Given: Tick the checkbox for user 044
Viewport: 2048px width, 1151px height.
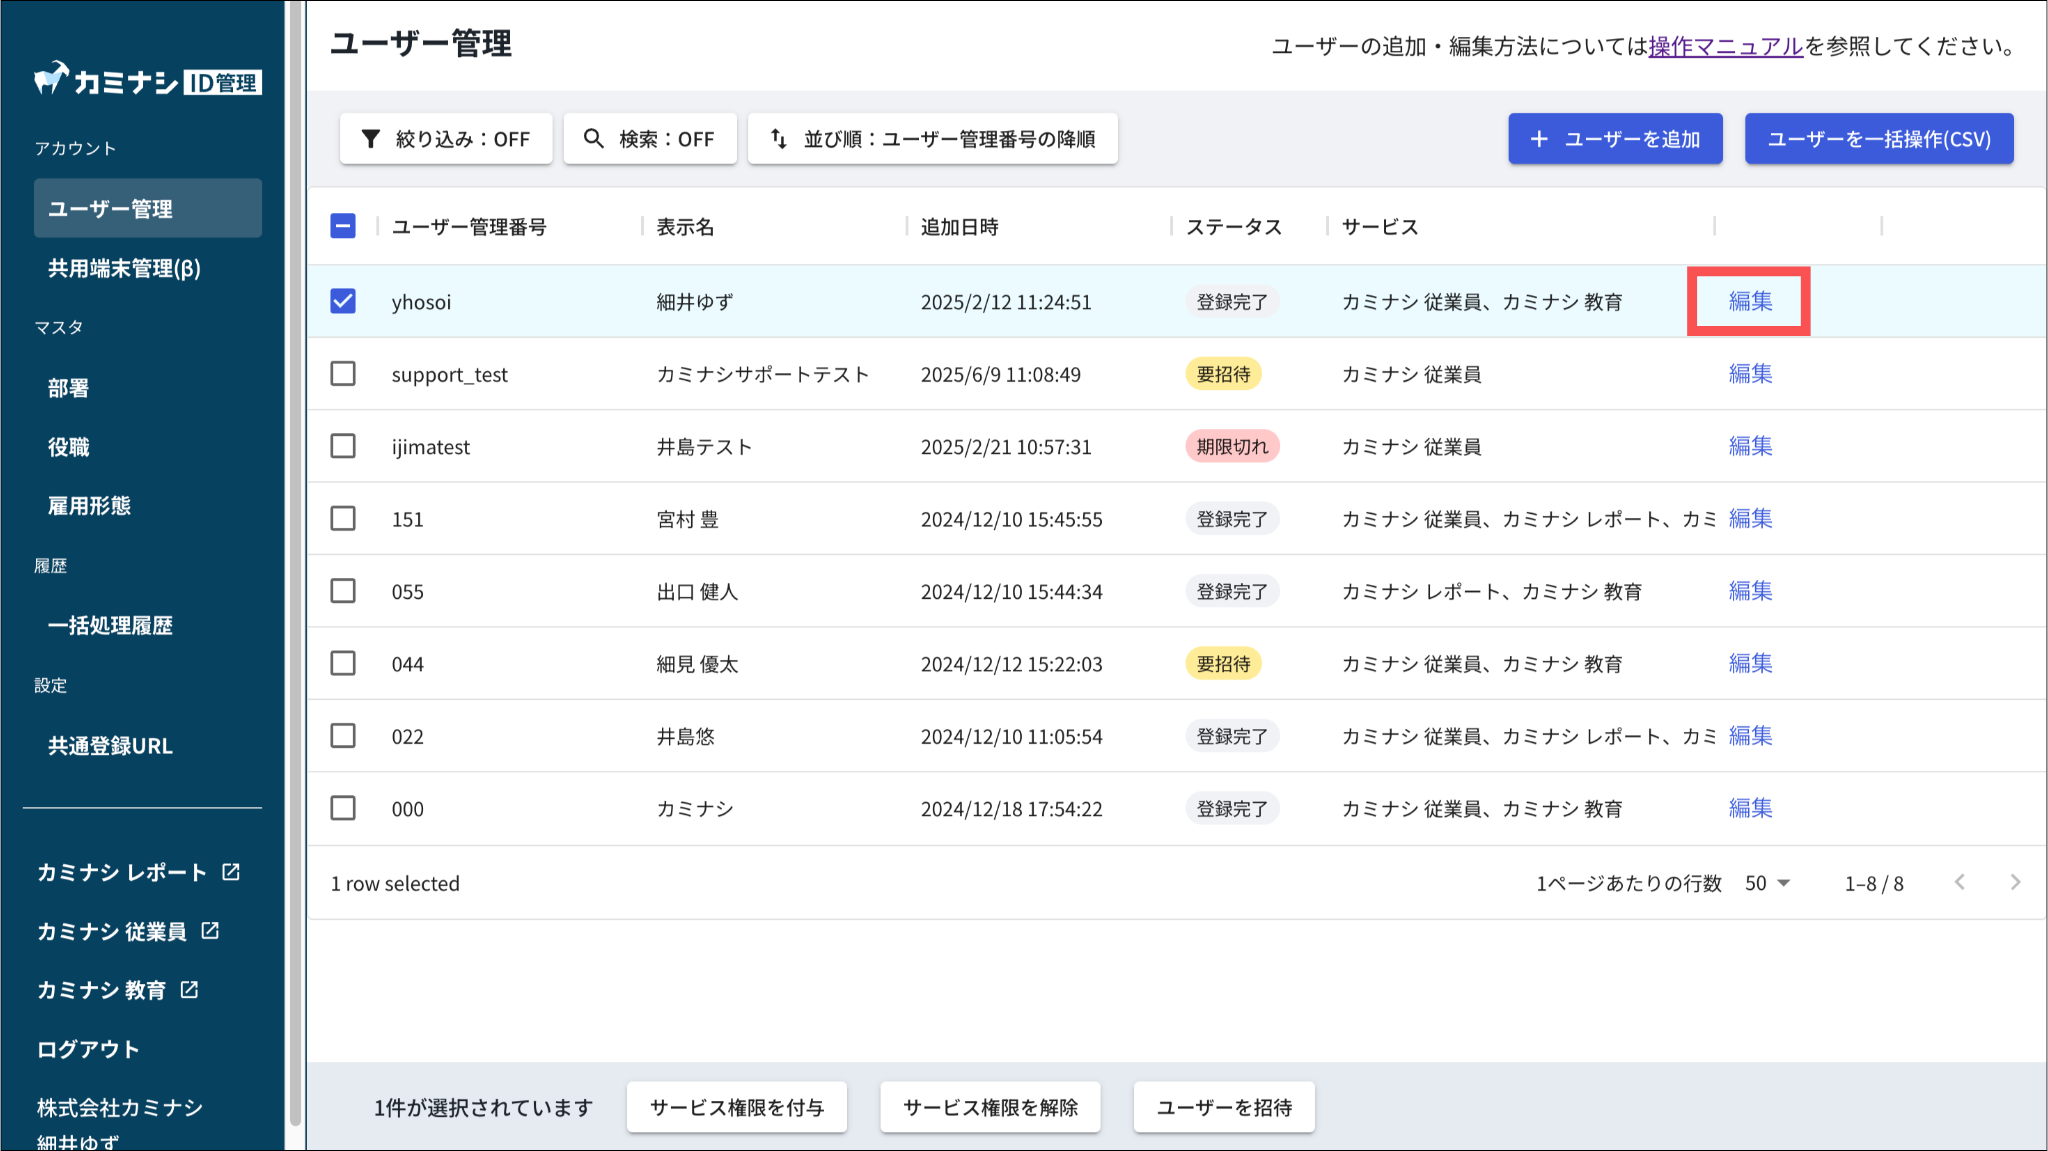Looking at the screenshot, I should tap(343, 663).
